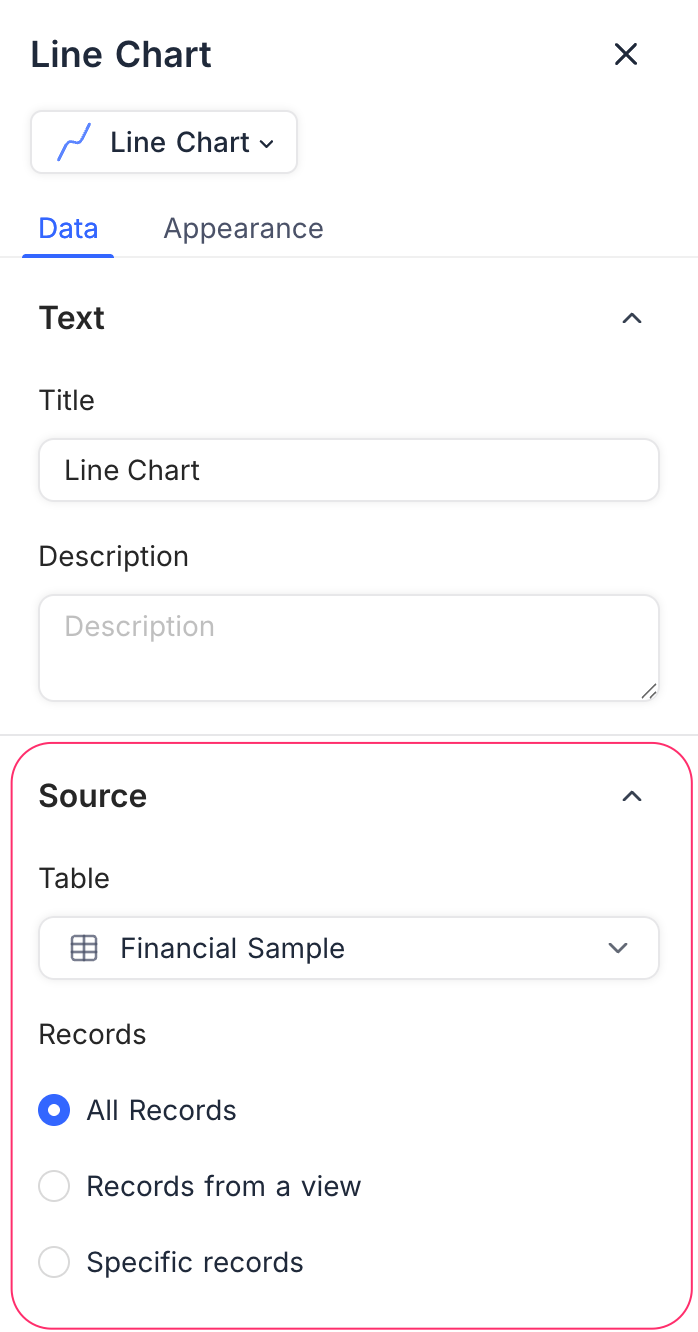Open the chart type picker showing Line Chart
This screenshot has height=1332, width=698.
163,142
